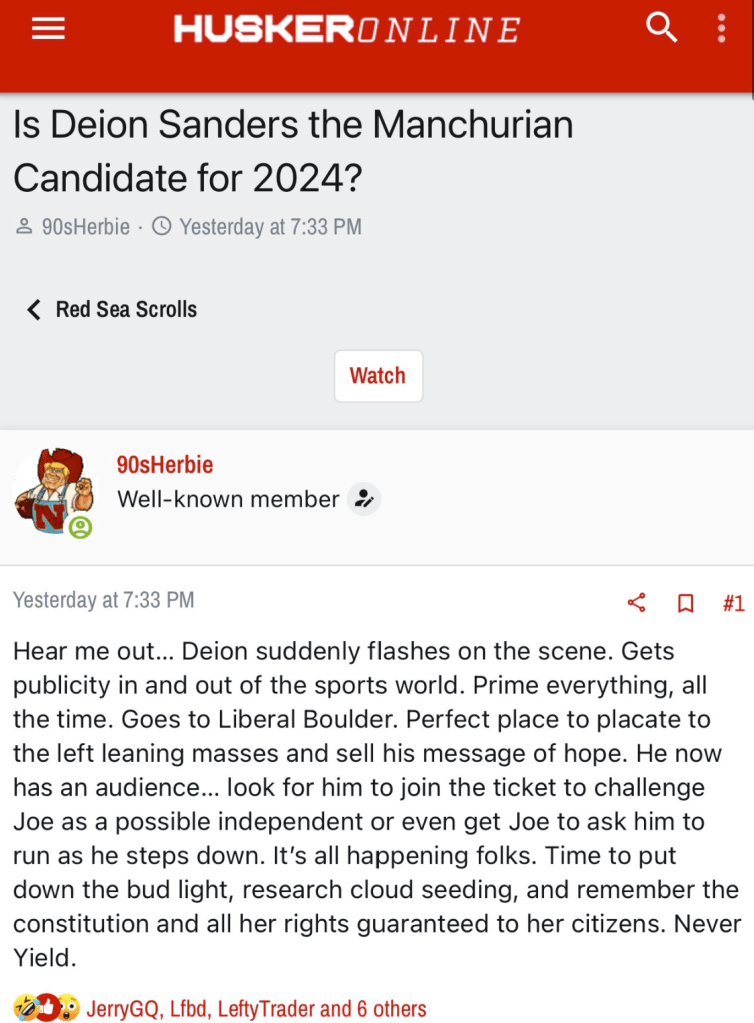Open the three-dot more options menu

(721, 28)
